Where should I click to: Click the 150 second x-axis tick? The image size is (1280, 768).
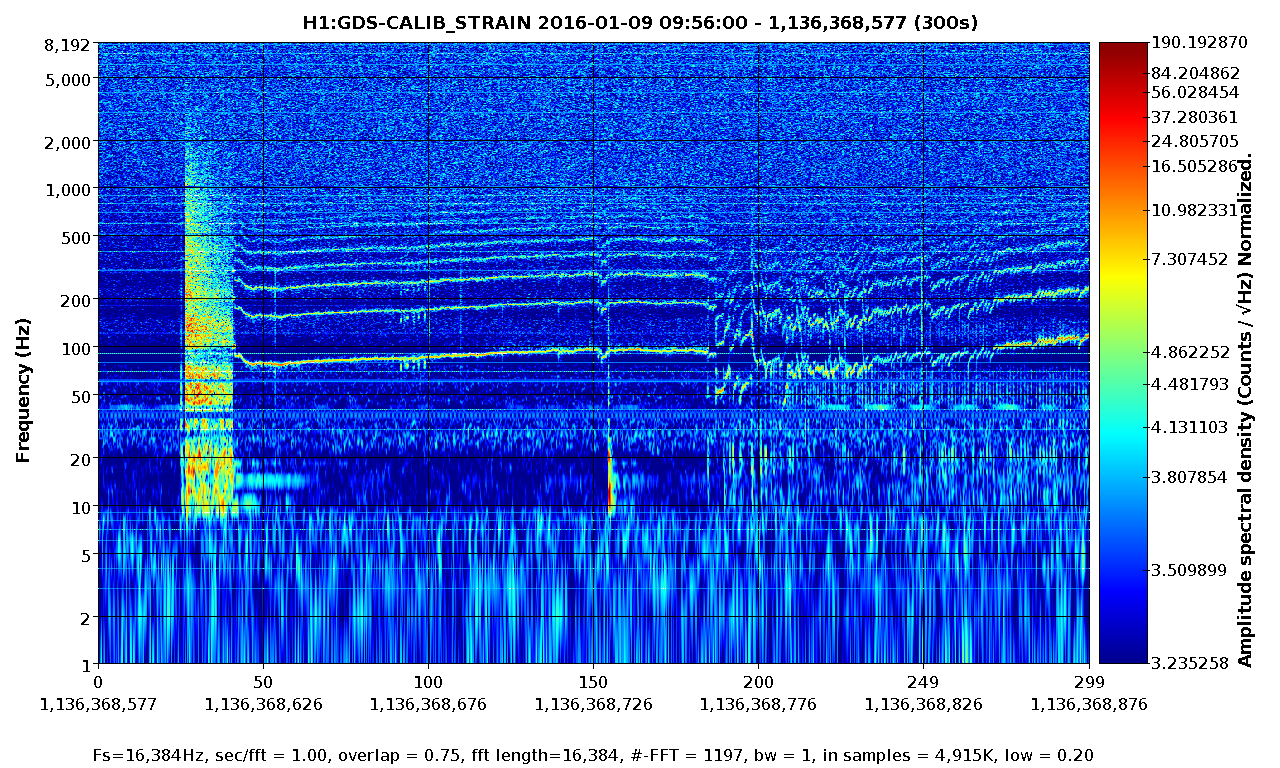click(593, 682)
